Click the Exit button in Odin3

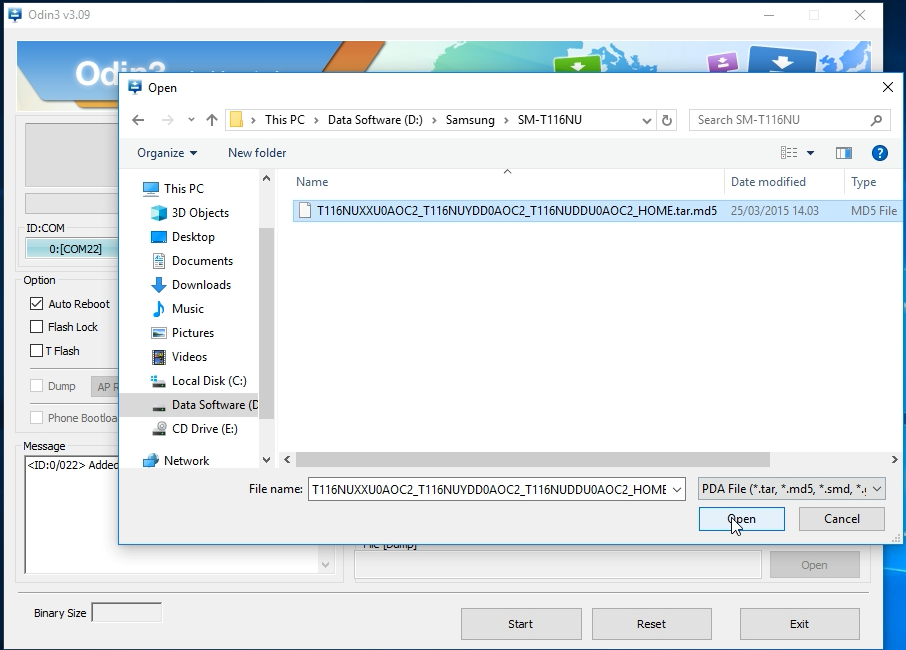(x=799, y=624)
